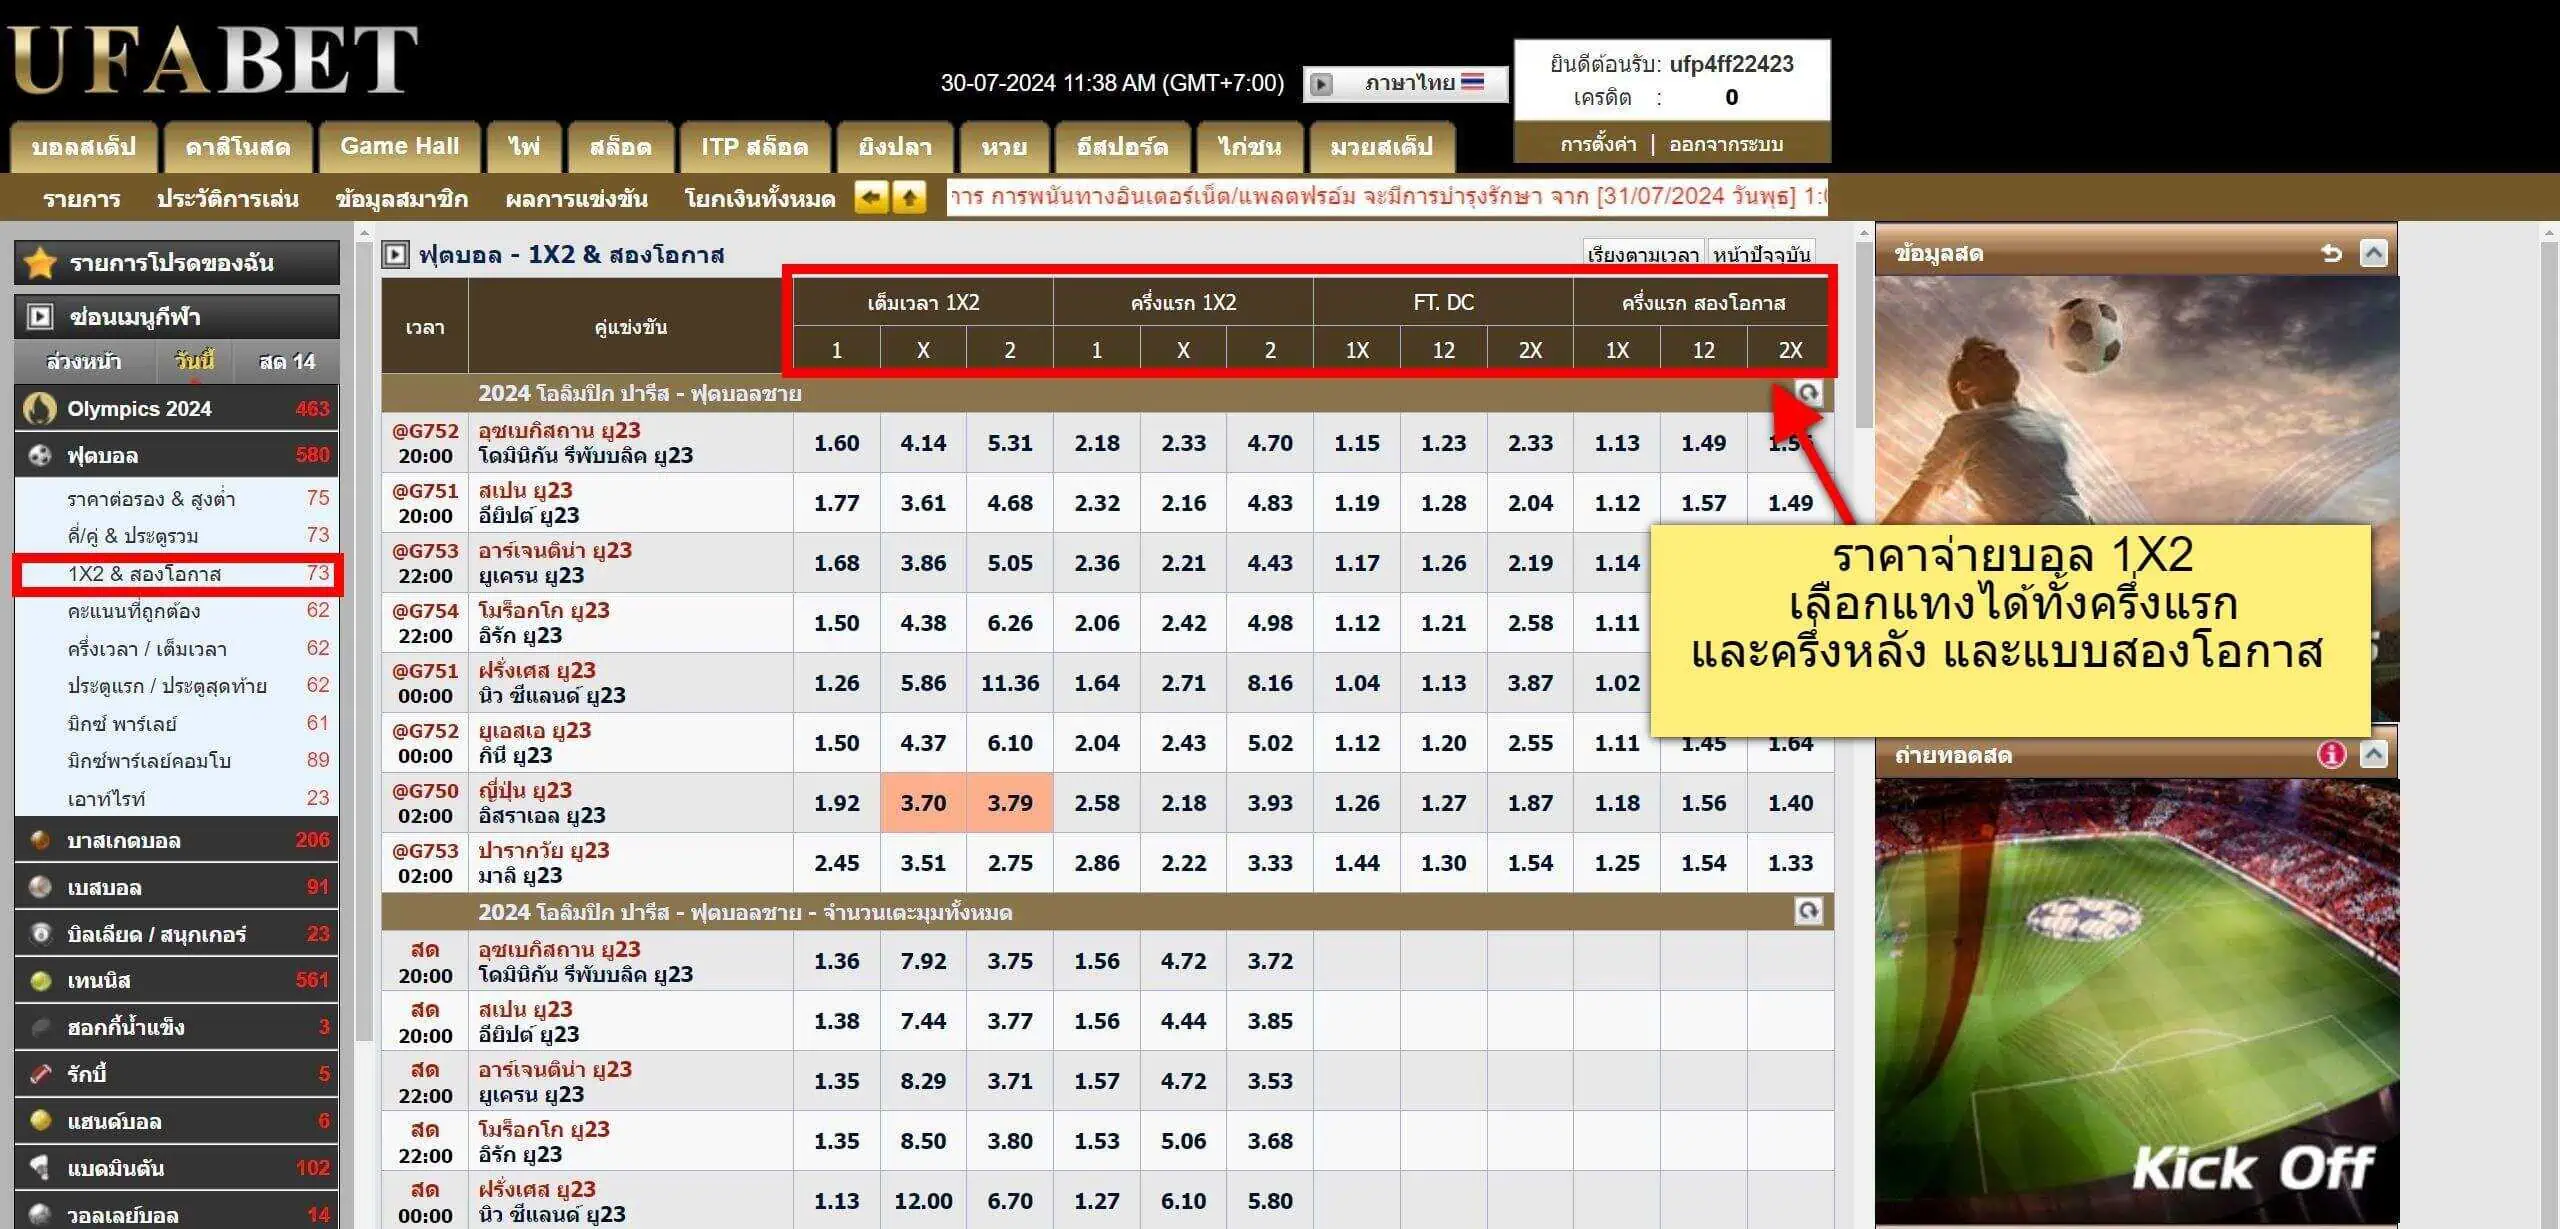Click odds 11.36 in France U23 row
2560x1229 pixels.
pyautogui.click(x=1010, y=683)
